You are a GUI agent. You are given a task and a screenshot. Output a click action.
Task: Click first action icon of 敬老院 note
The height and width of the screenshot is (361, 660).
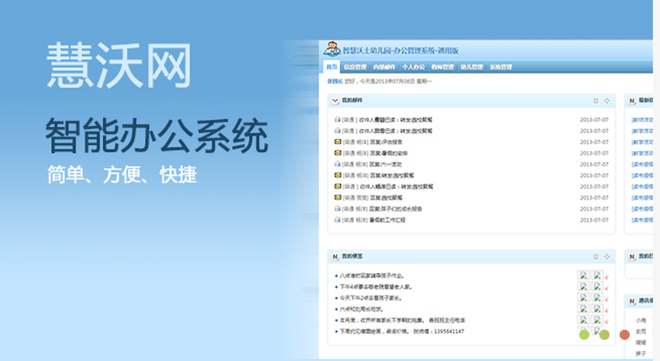click(x=583, y=286)
